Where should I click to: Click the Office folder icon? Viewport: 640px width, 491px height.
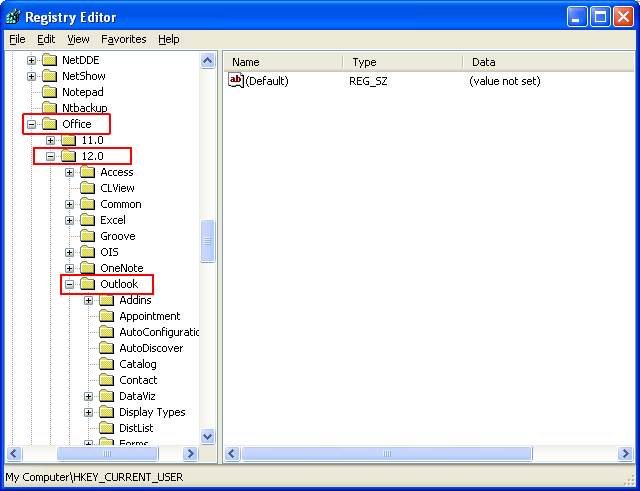pyautogui.click(x=49, y=124)
